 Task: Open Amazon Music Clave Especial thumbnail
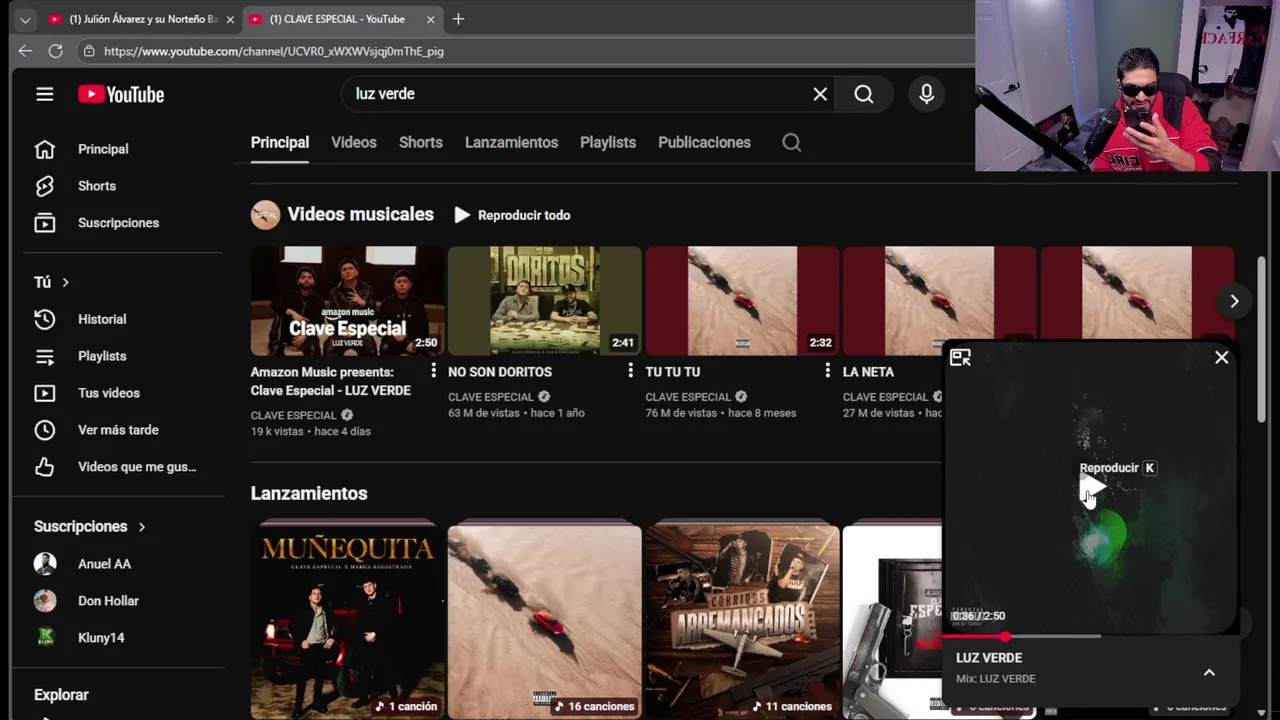tap(347, 301)
